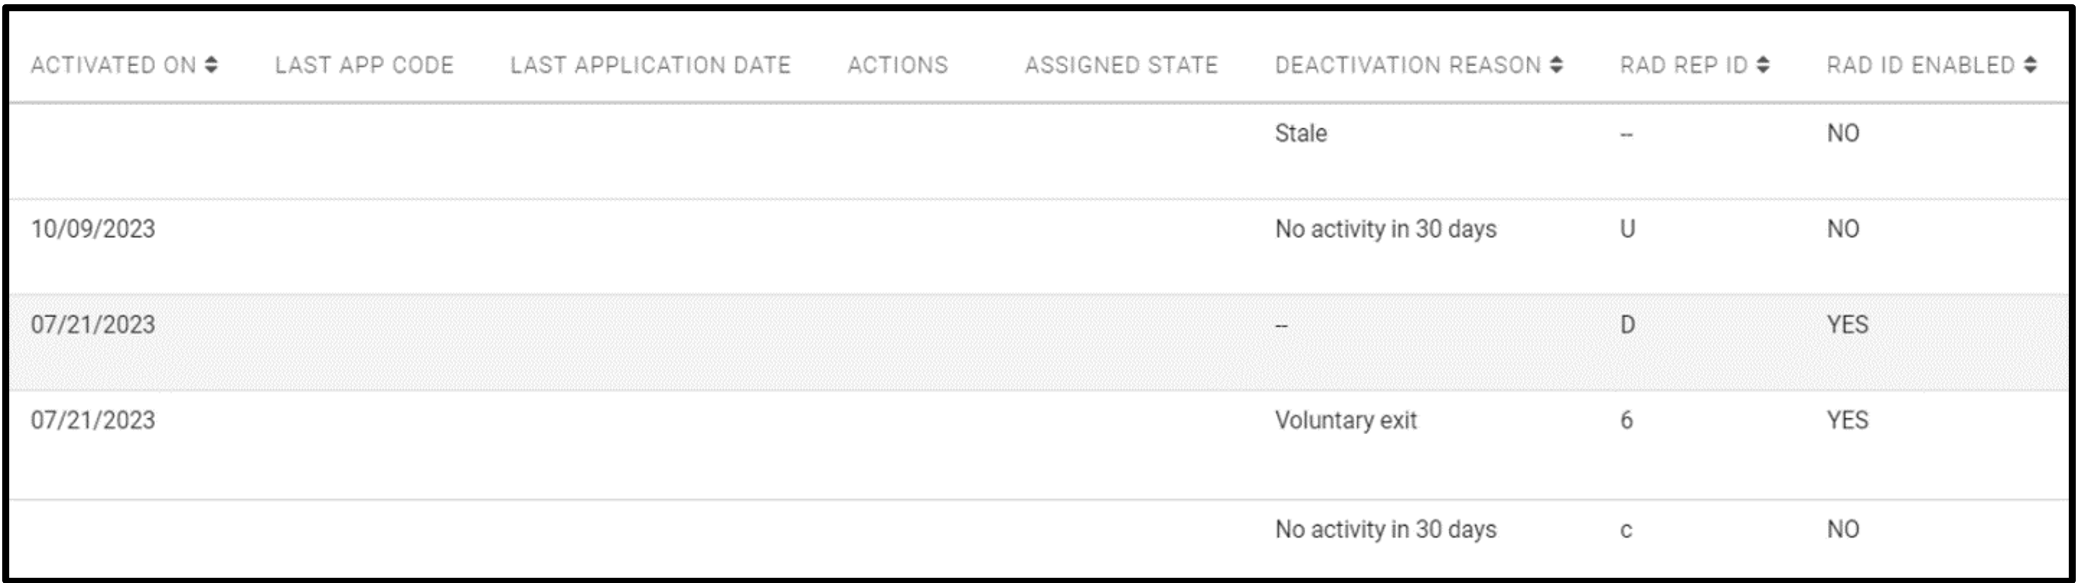This screenshot has width=2076, height=583.
Task: Click the YES value in highlighted row
Action: [1846, 325]
